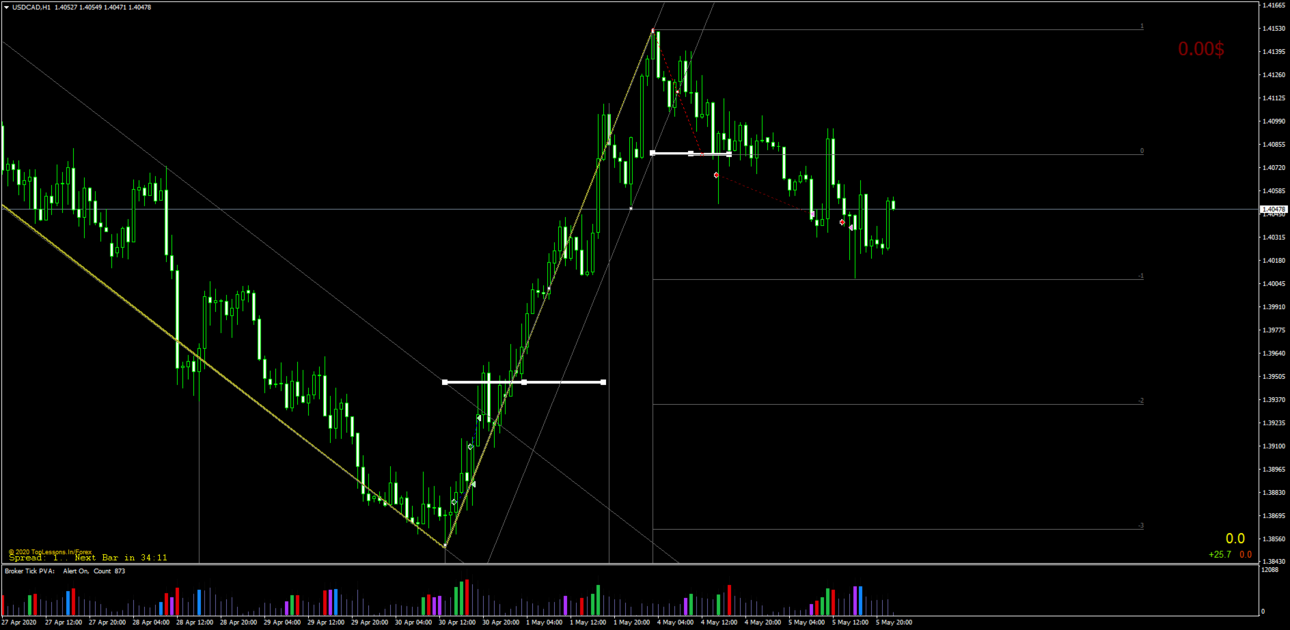1290x630 pixels.
Task: Click the 29 Apr 04:00 time label
Action: tap(282, 622)
